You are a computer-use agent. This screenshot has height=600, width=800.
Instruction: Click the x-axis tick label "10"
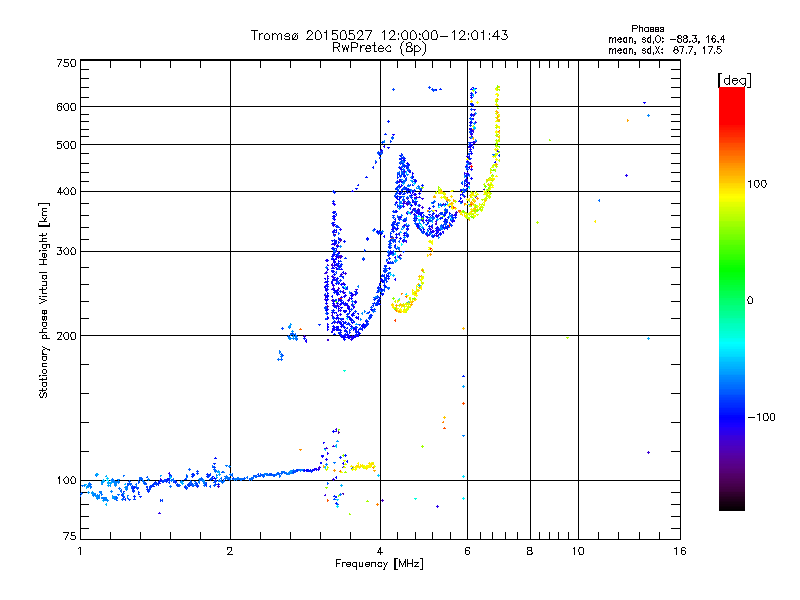578,551
